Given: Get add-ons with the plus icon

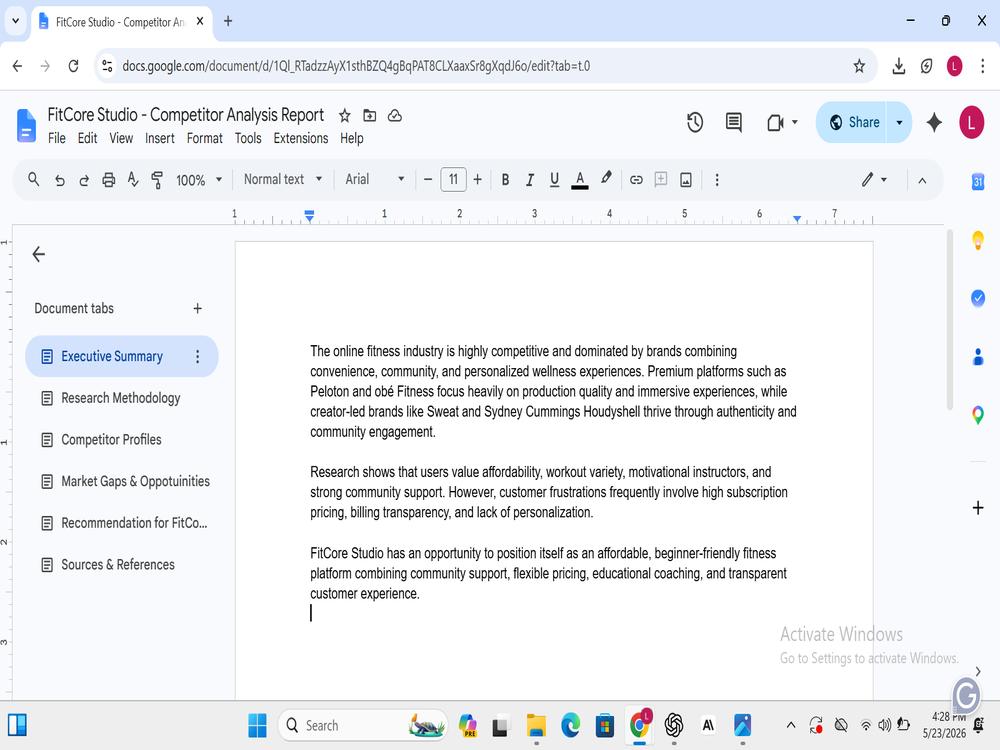Looking at the screenshot, I should coord(978,508).
